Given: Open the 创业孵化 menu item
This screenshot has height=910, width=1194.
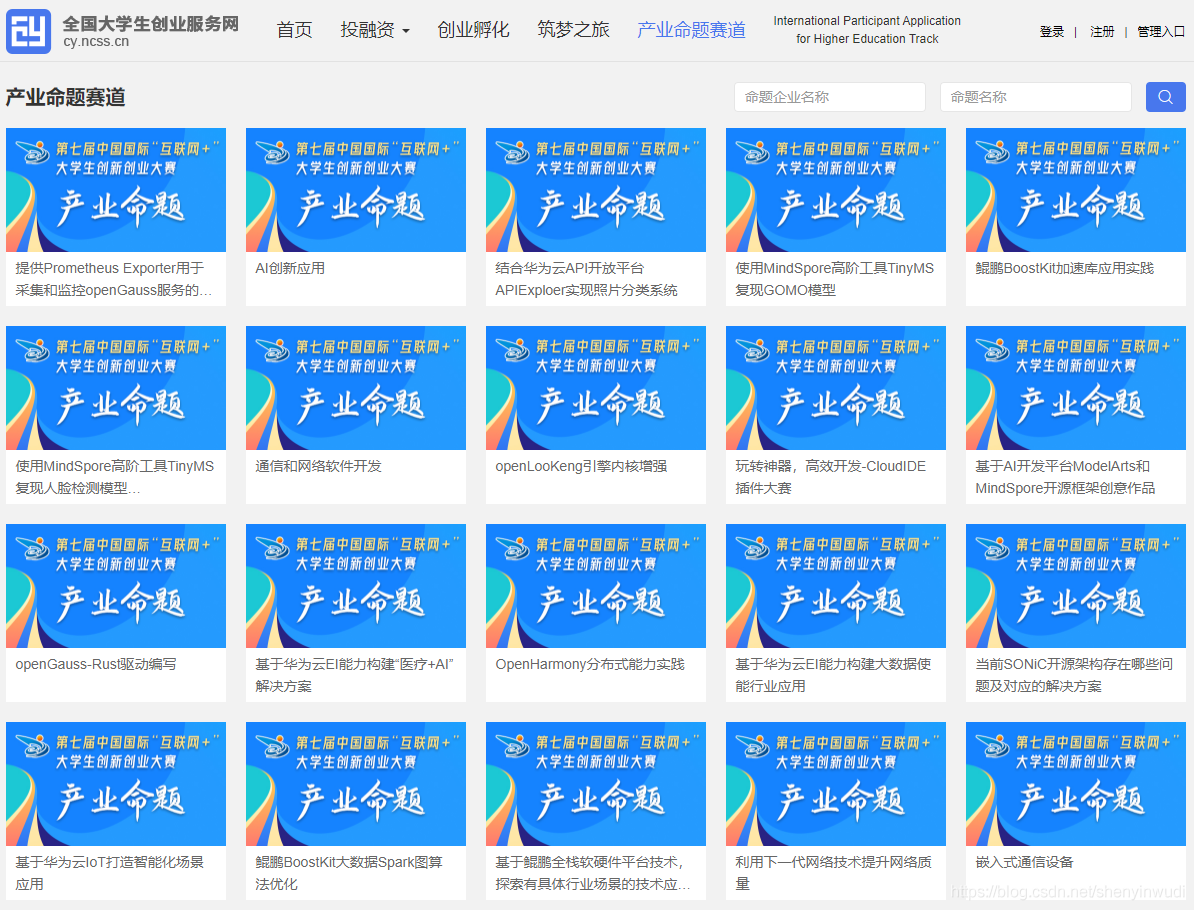Looking at the screenshot, I should point(473,30).
